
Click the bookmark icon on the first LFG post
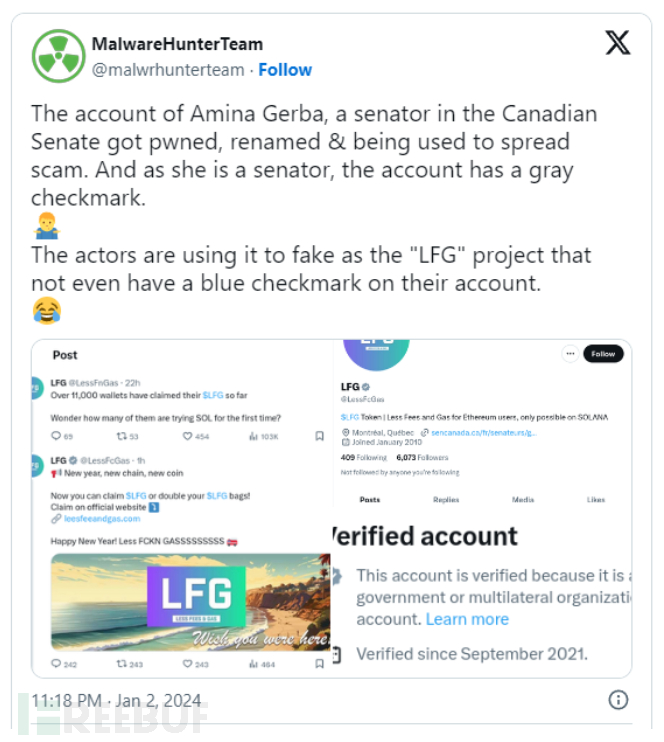point(319,436)
